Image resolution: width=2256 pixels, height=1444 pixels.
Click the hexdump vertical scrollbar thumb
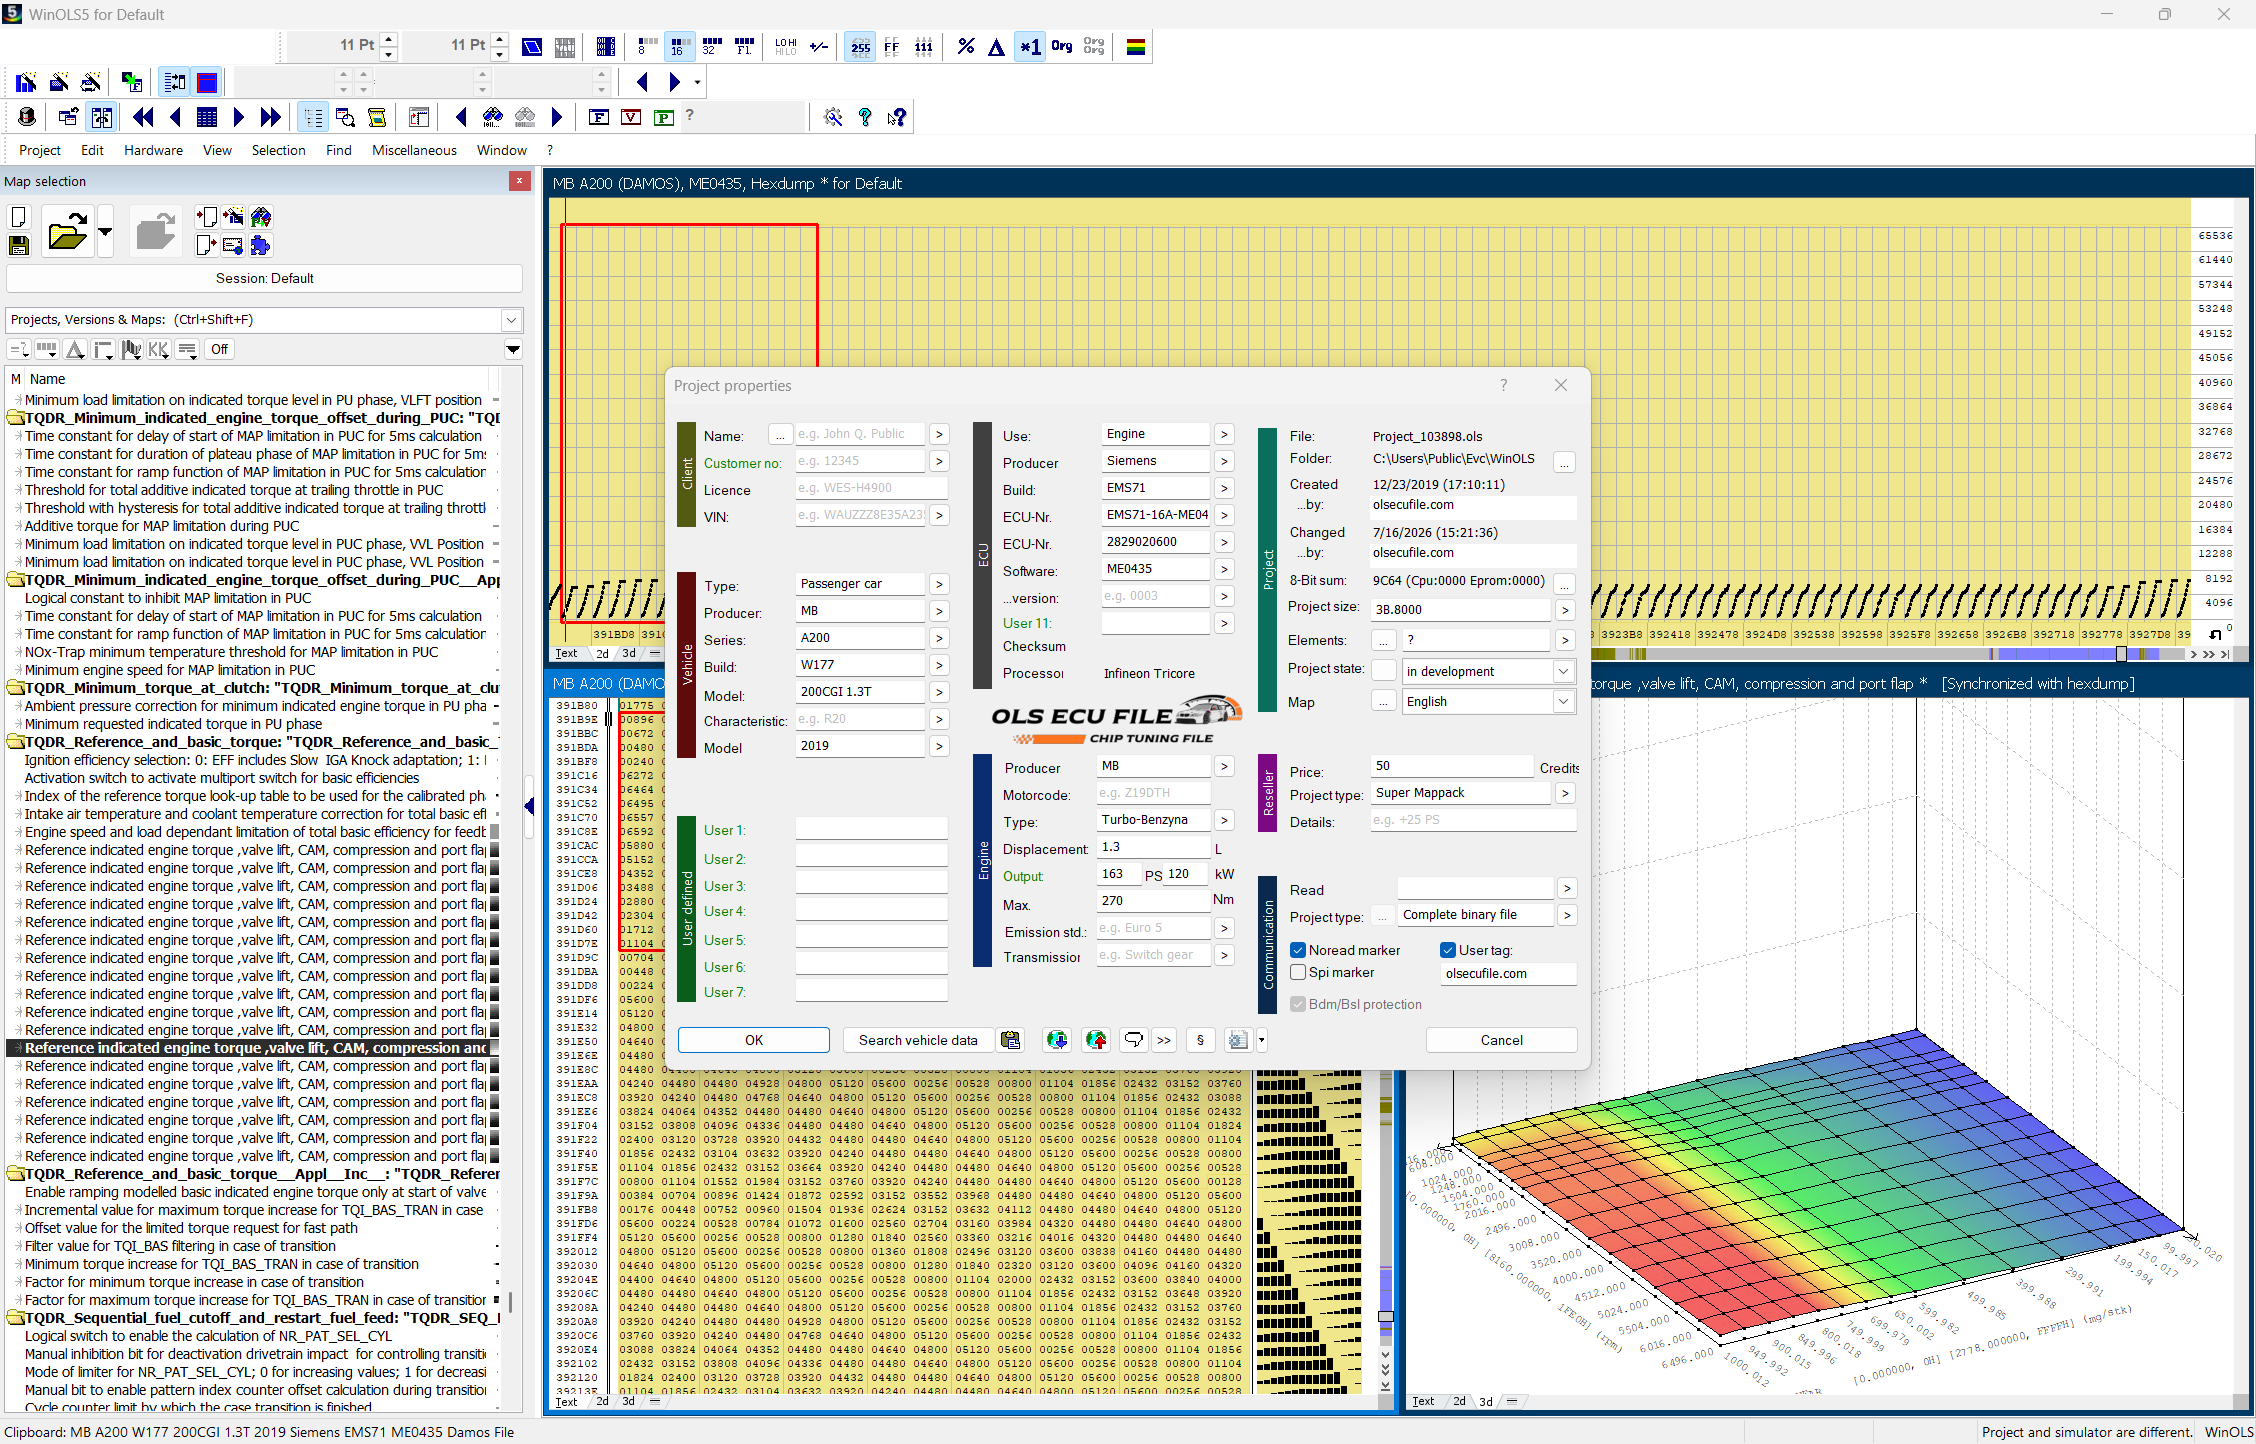(1386, 1317)
